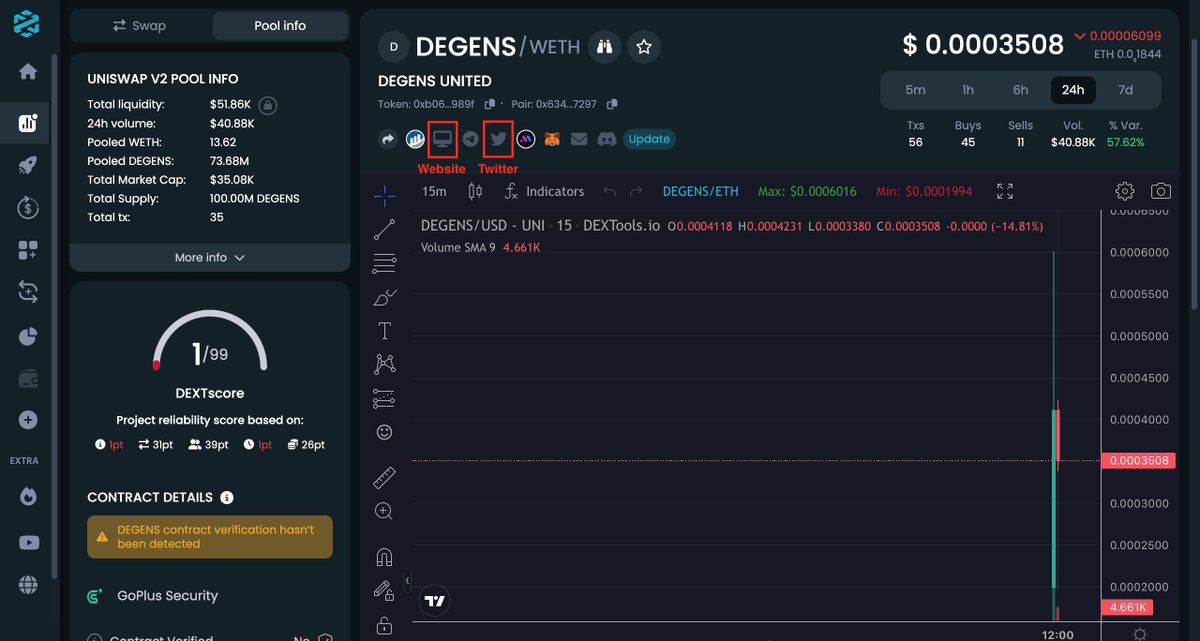Toggle magnet mode on chart toolbar
The height and width of the screenshot is (641, 1200).
(384, 557)
